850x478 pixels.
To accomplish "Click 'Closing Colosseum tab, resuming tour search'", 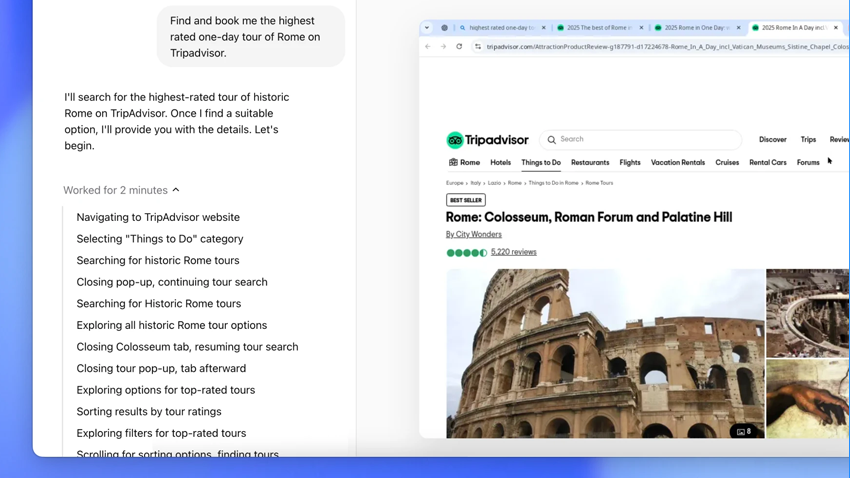I will 187,347.
